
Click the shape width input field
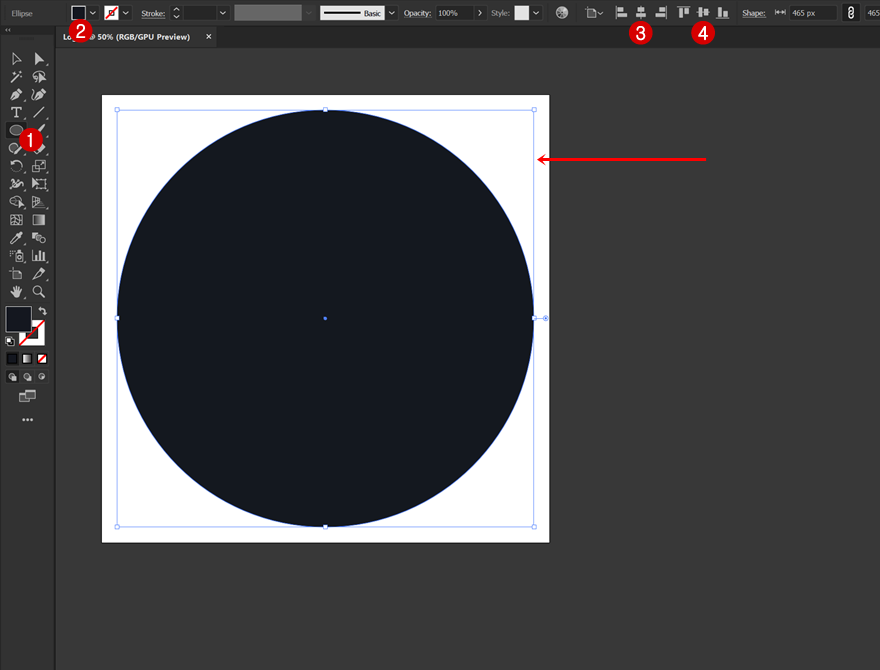tap(812, 13)
